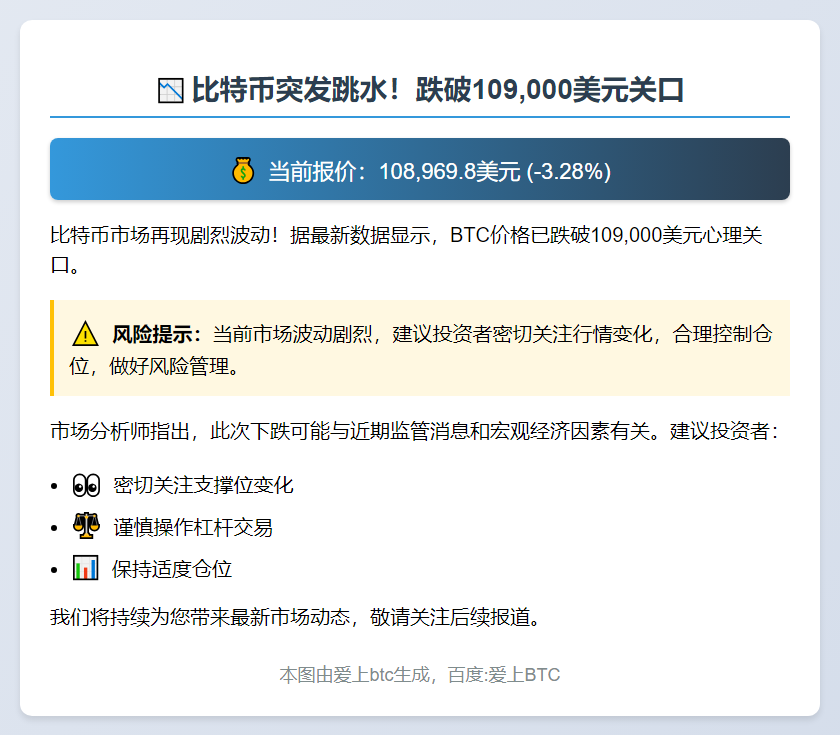Select the money bag icon in the price banner

pyautogui.click(x=243, y=169)
